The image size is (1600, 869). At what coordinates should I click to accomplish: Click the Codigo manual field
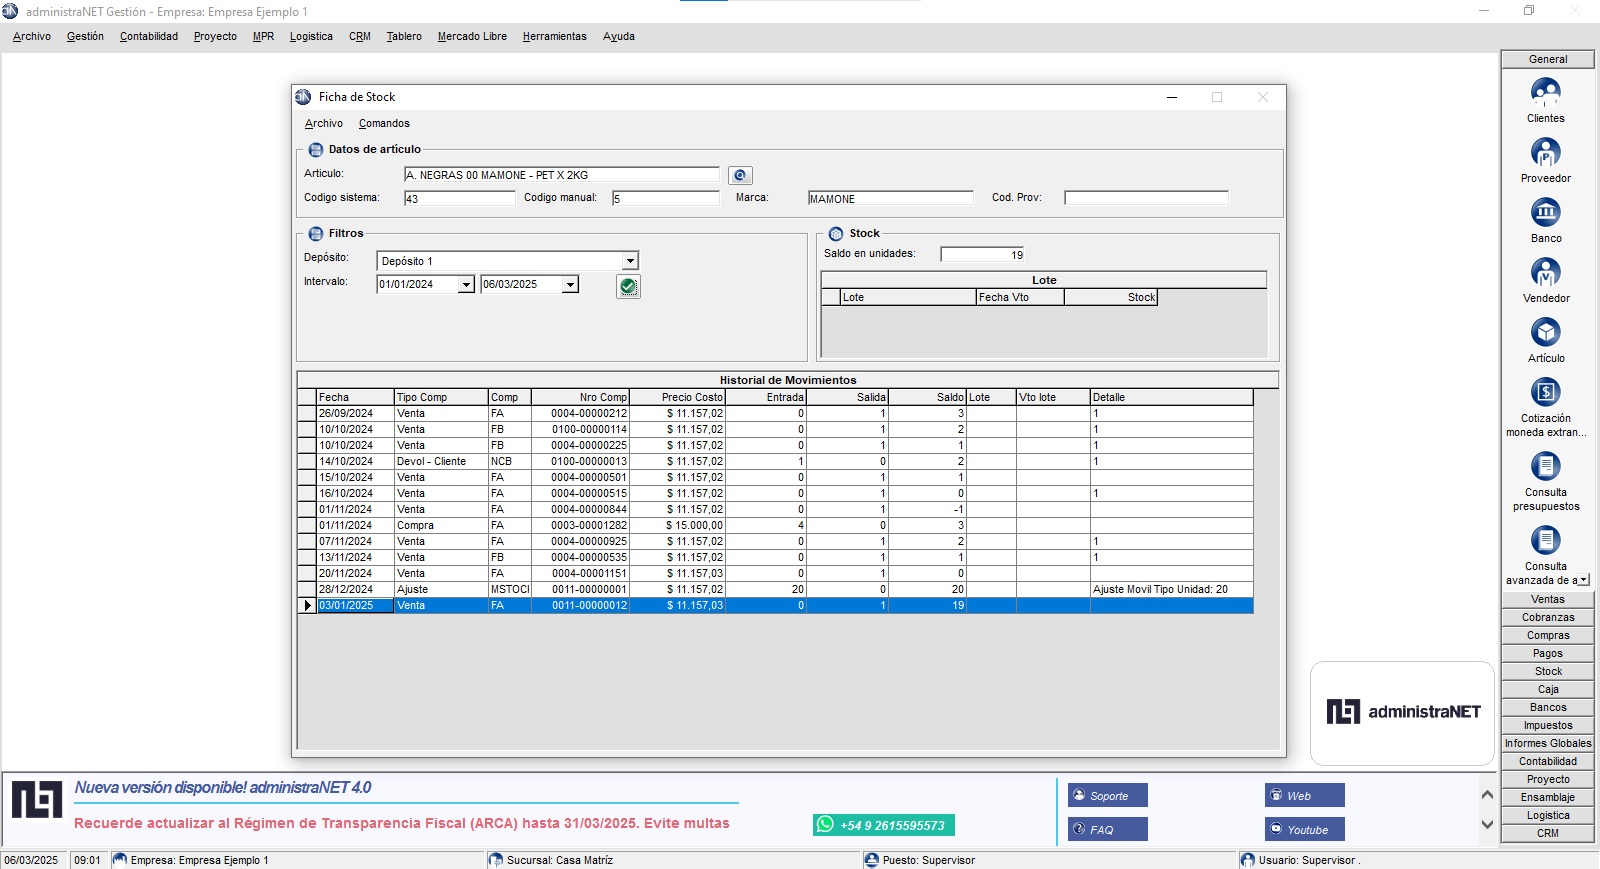[x=666, y=198]
